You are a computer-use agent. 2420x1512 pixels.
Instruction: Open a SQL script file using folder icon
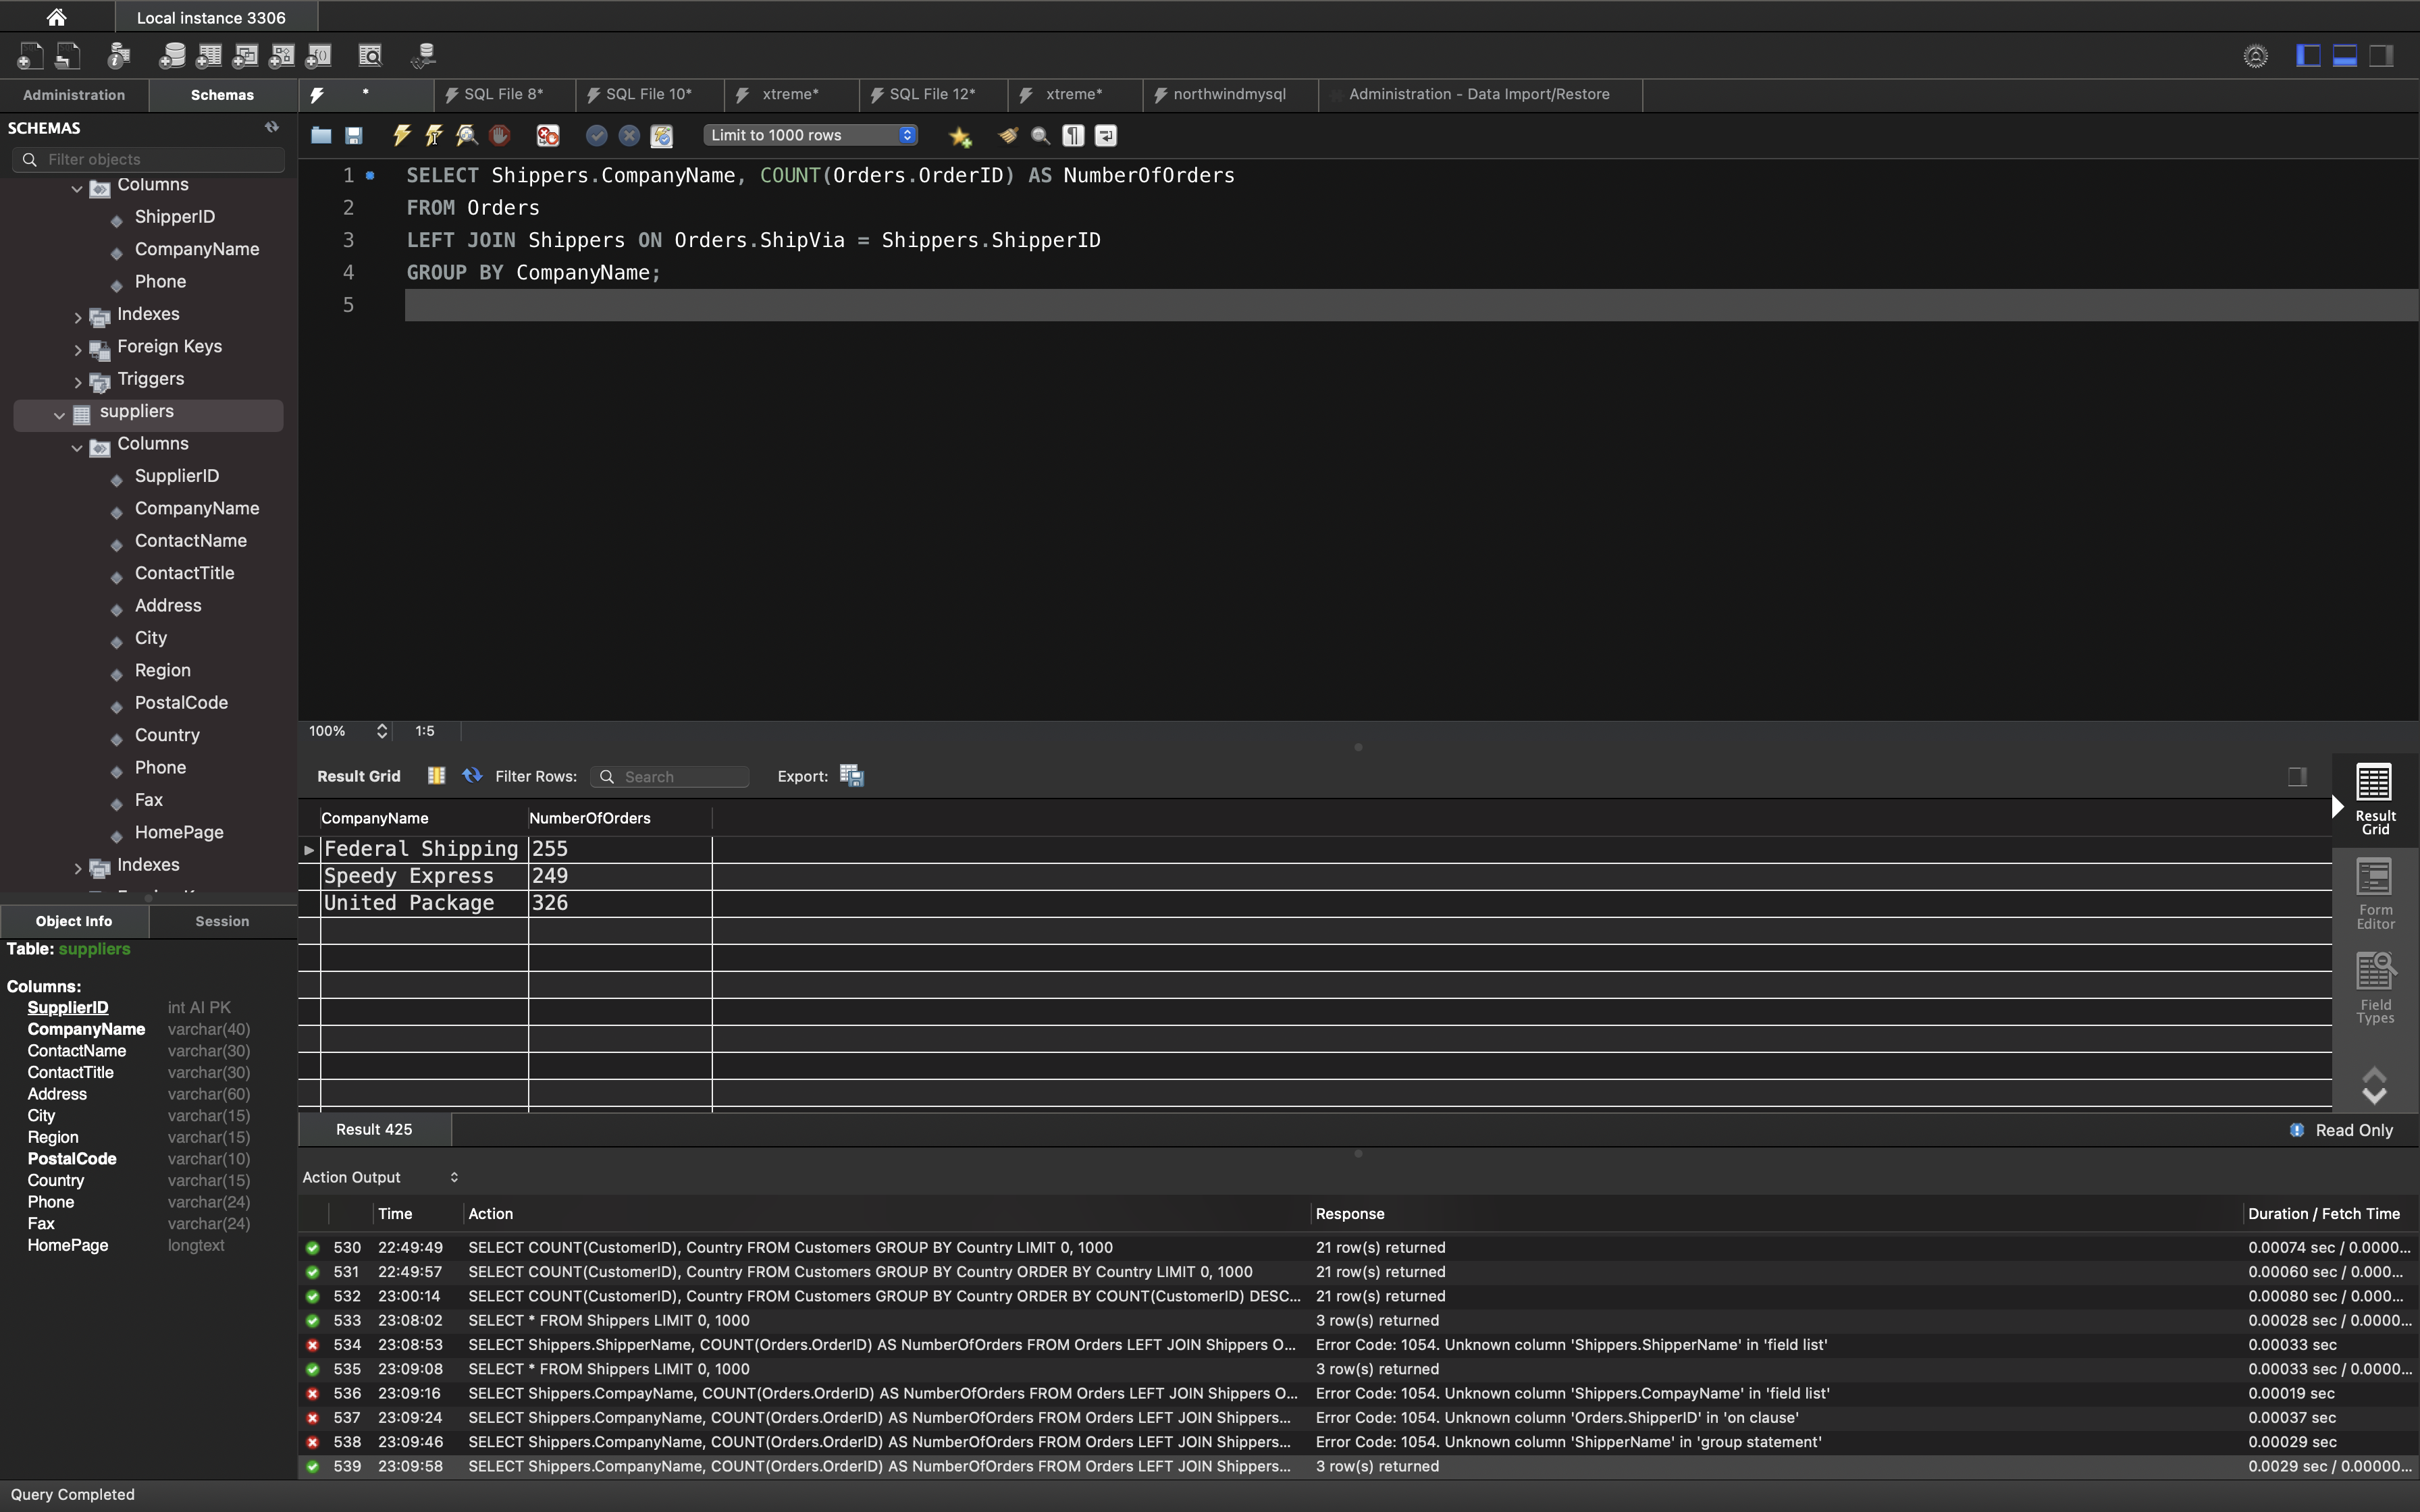(321, 135)
